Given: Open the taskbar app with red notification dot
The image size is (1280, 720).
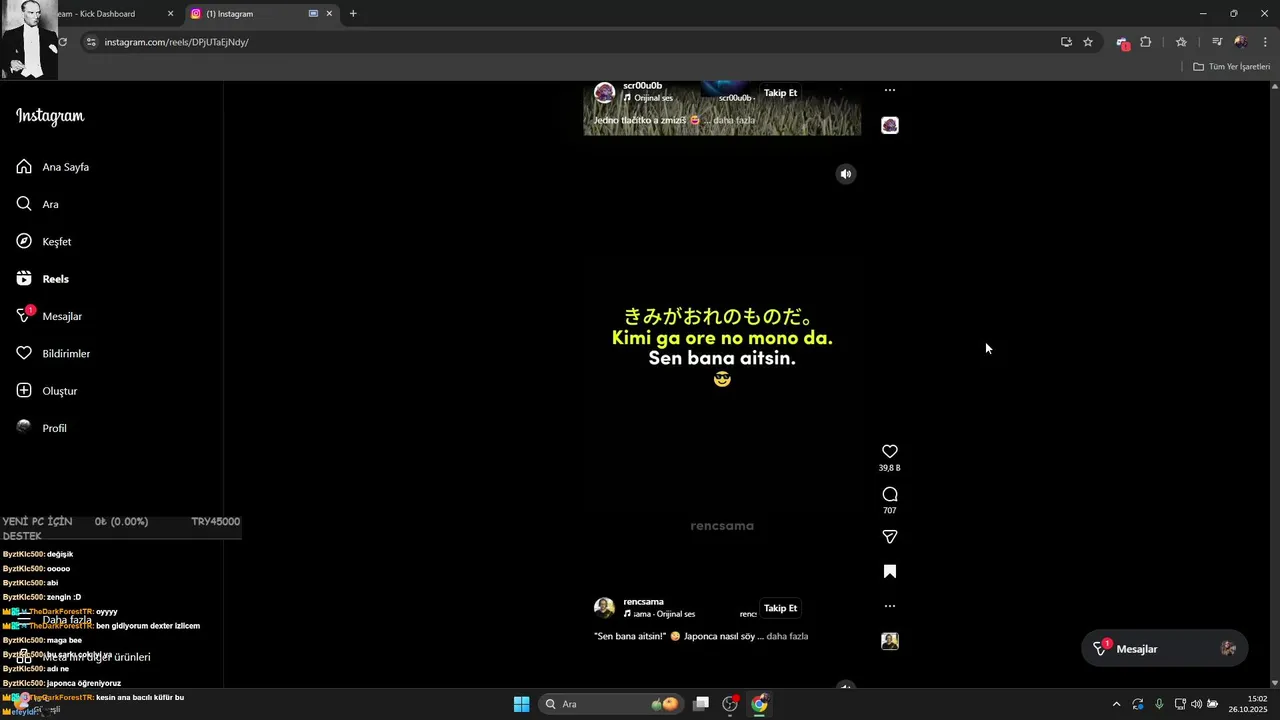Looking at the screenshot, I should tap(730, 704).
